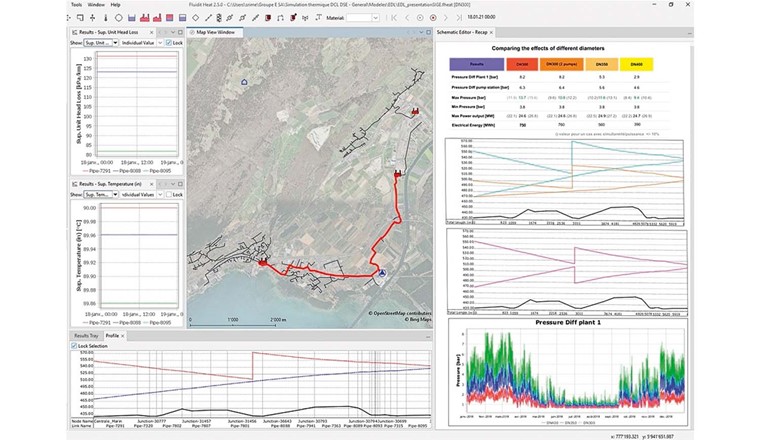760x440 pixels.
Task: Open view menu chevron of Map View Window
Action: 421,32
